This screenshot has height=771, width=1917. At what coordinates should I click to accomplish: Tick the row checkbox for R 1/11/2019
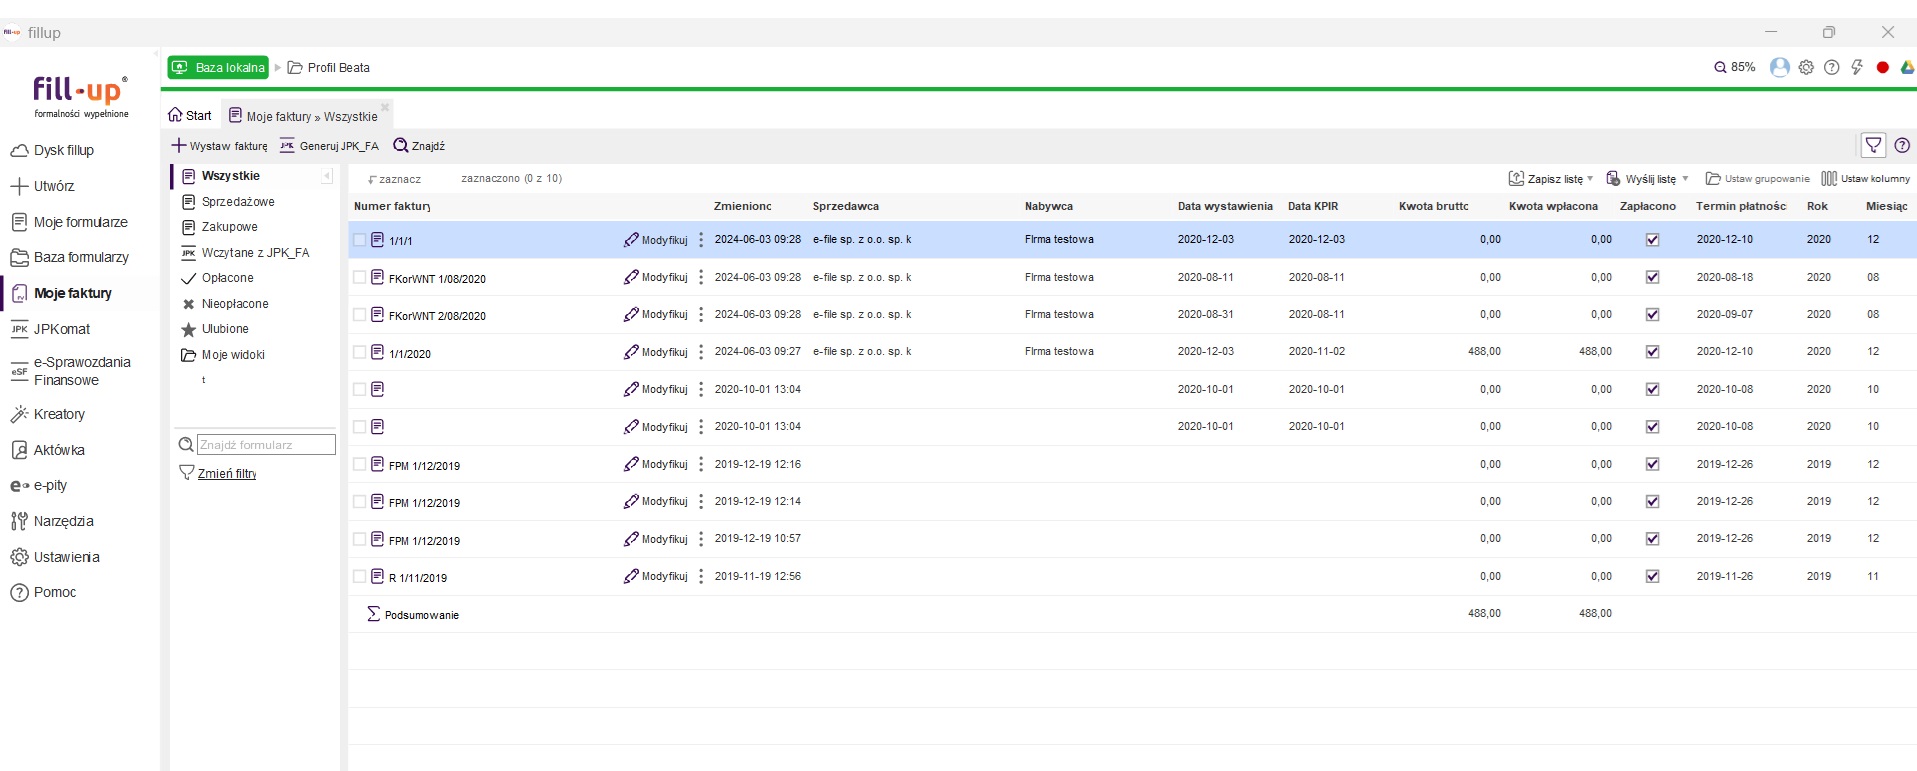pos(360,576)
